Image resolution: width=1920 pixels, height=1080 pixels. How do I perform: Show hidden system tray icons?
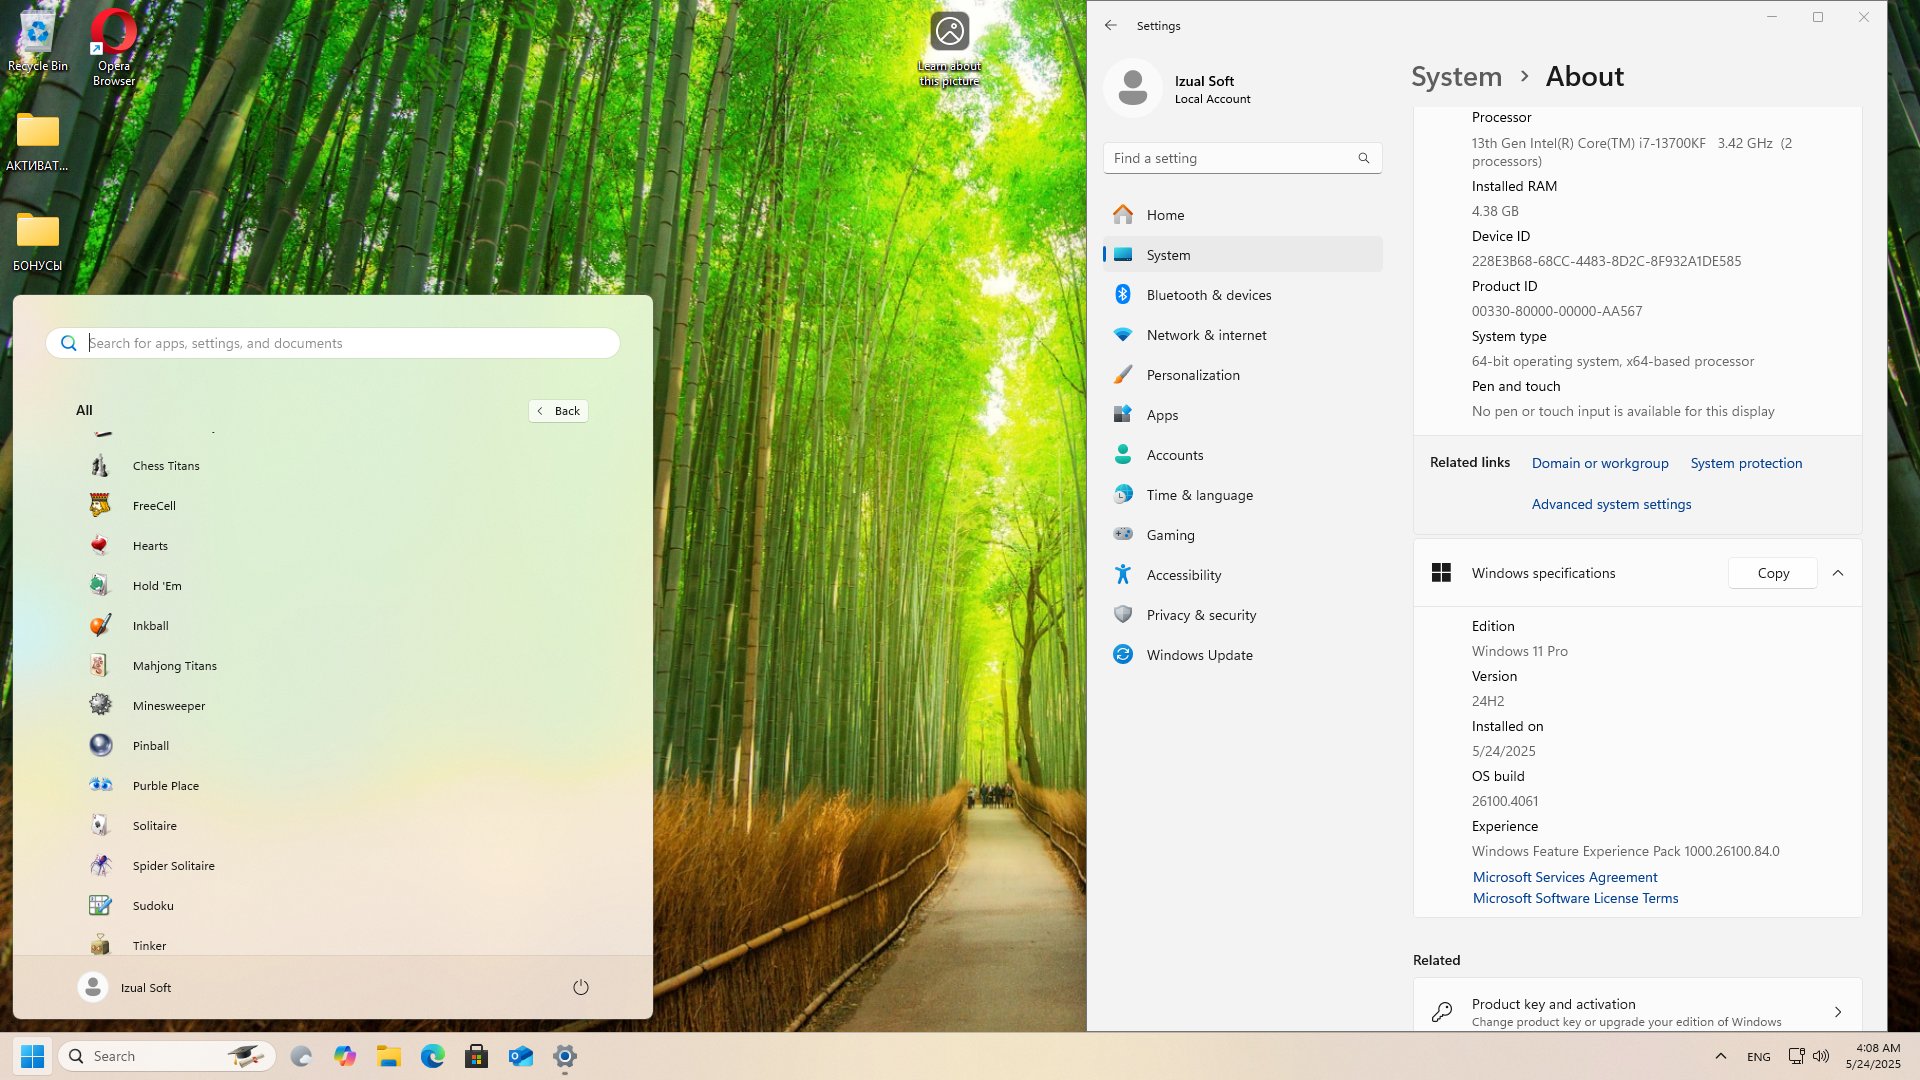click(1721, 1056)
